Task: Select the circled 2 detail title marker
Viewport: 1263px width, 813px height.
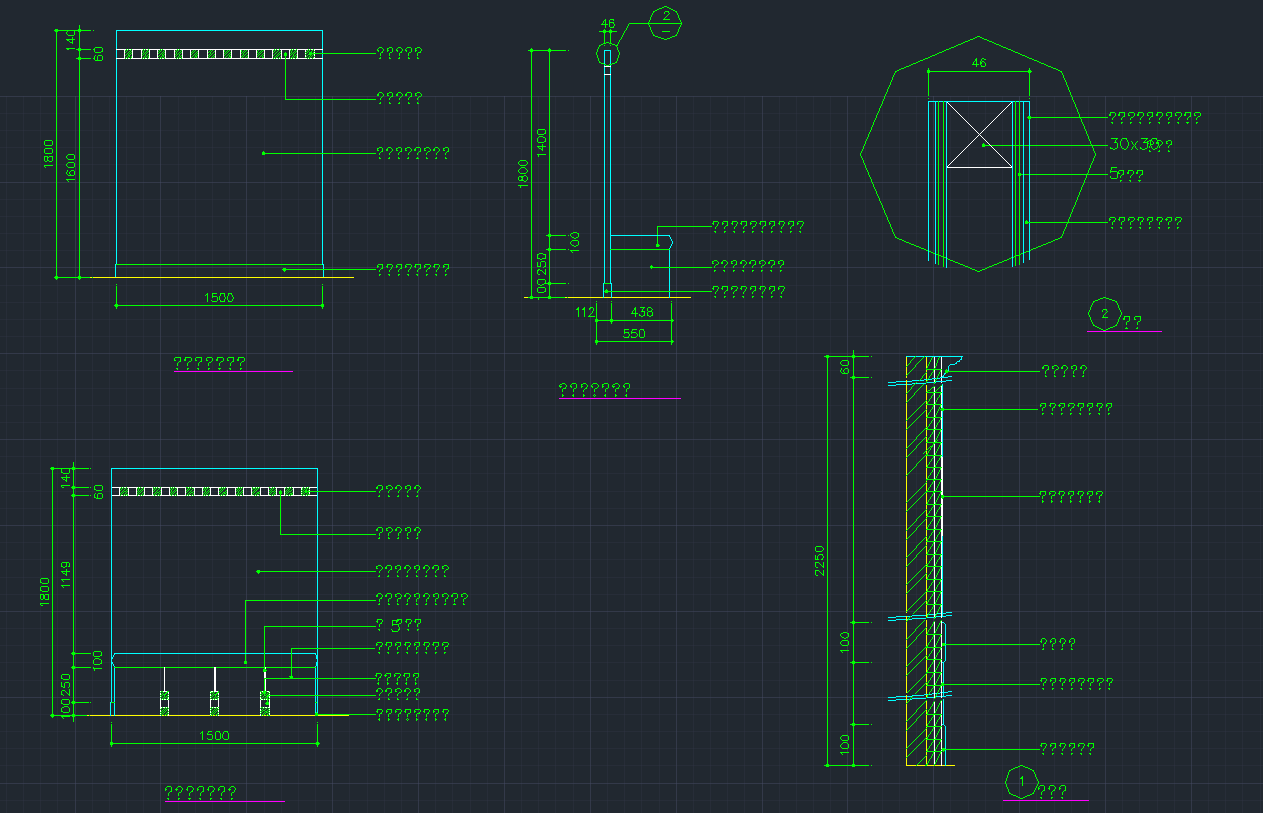Action: point(1104,314)
